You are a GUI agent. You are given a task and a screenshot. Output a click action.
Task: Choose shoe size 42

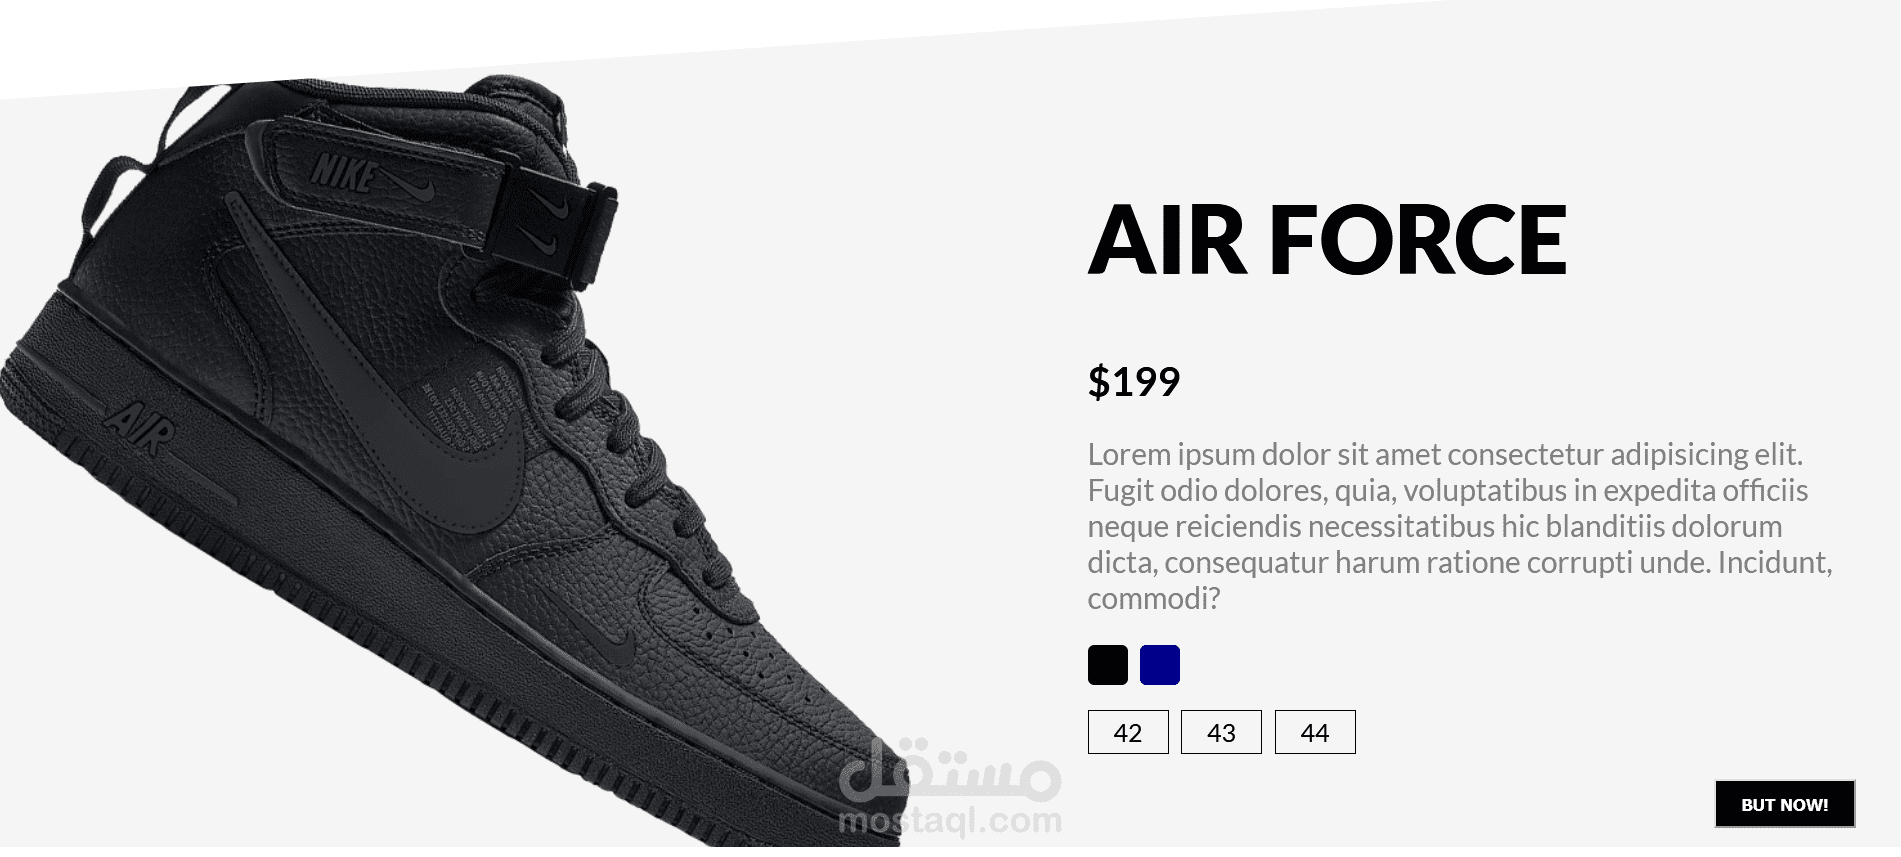point(1128,732)
